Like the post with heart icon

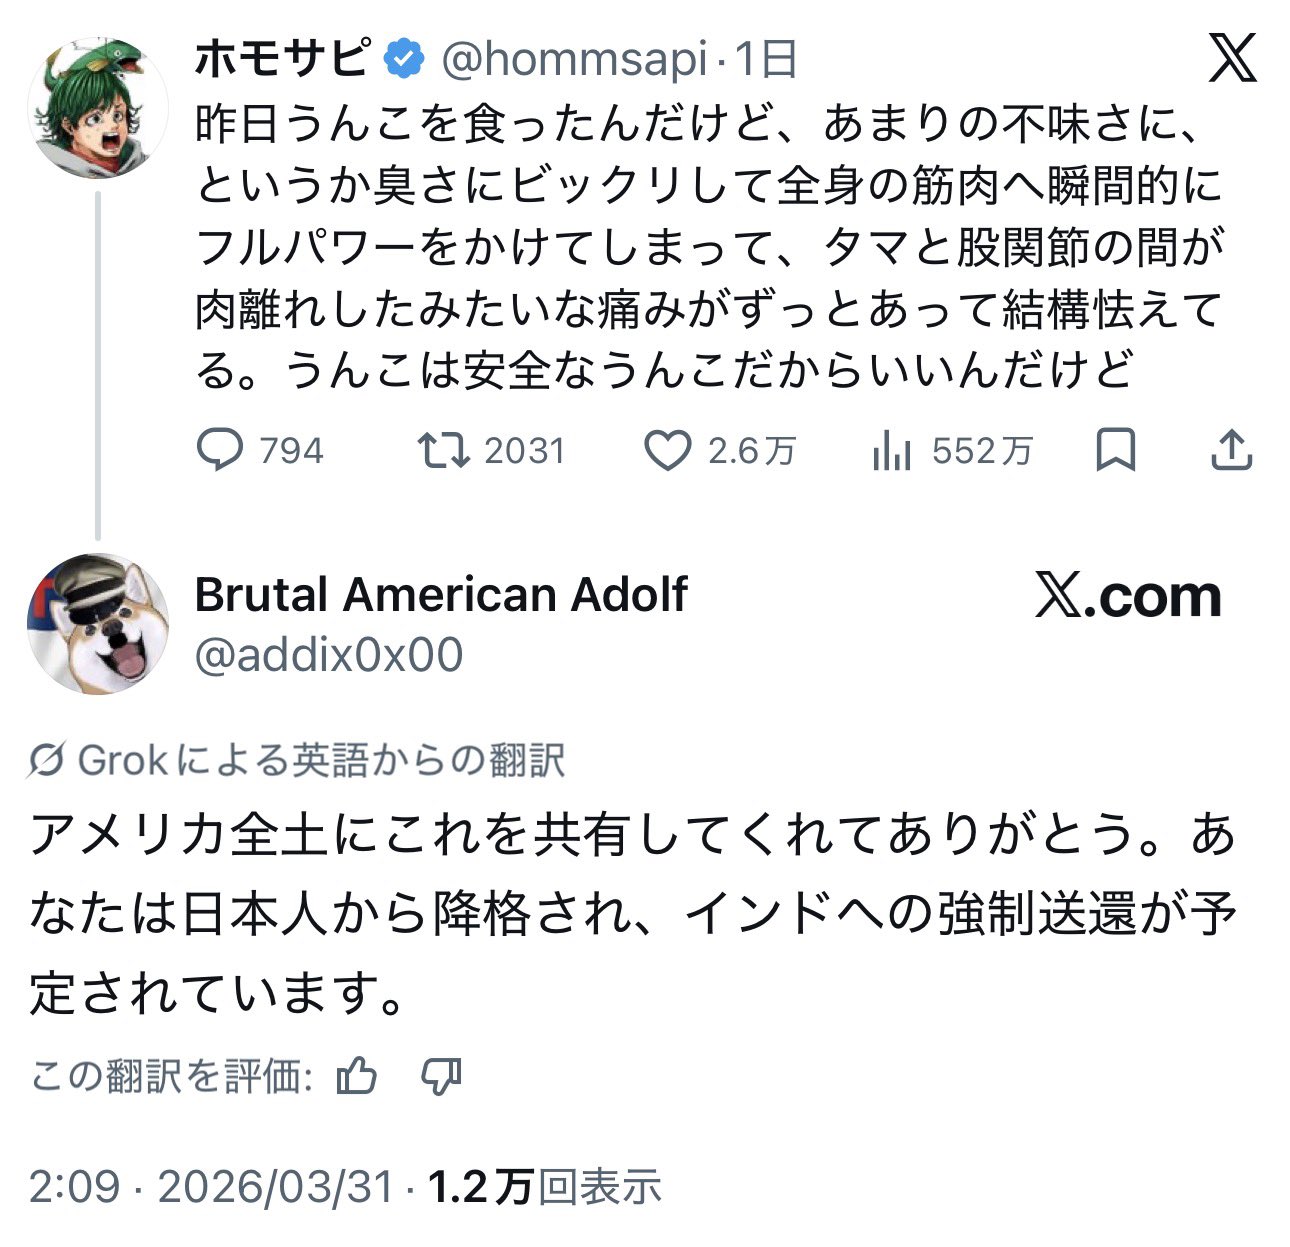667,451
